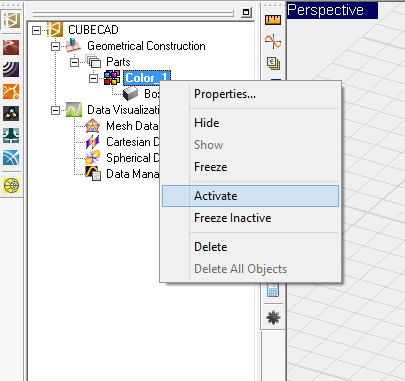
Task: Click the teal airplane-shaped icon
Action: (x=11, y=136)
